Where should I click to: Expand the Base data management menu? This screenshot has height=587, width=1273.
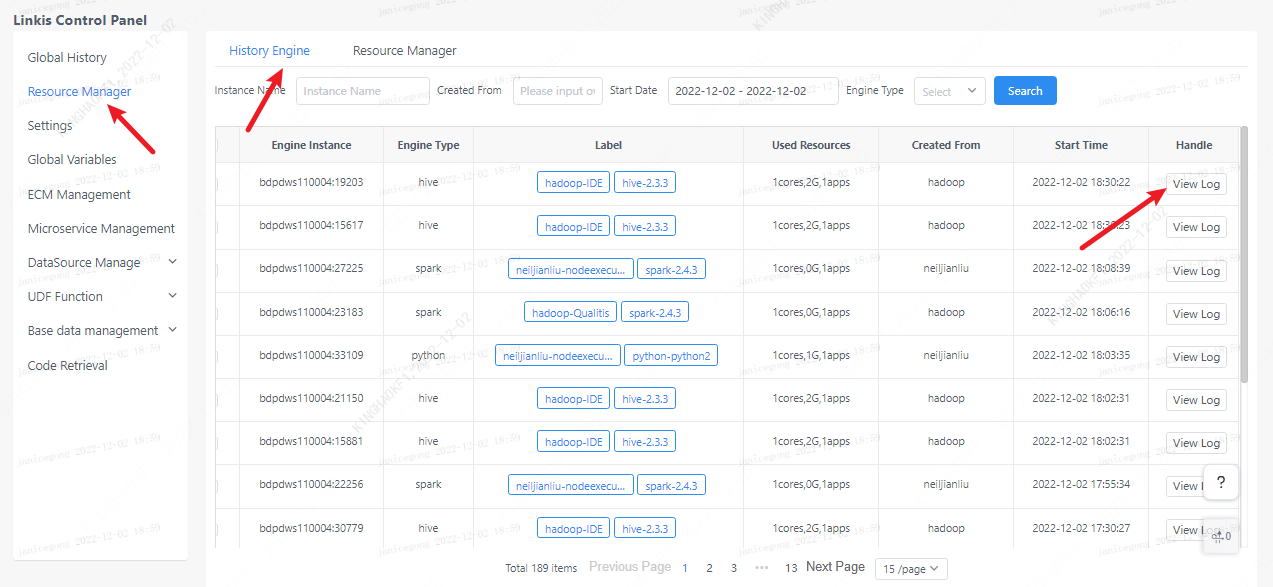point(172,330)
